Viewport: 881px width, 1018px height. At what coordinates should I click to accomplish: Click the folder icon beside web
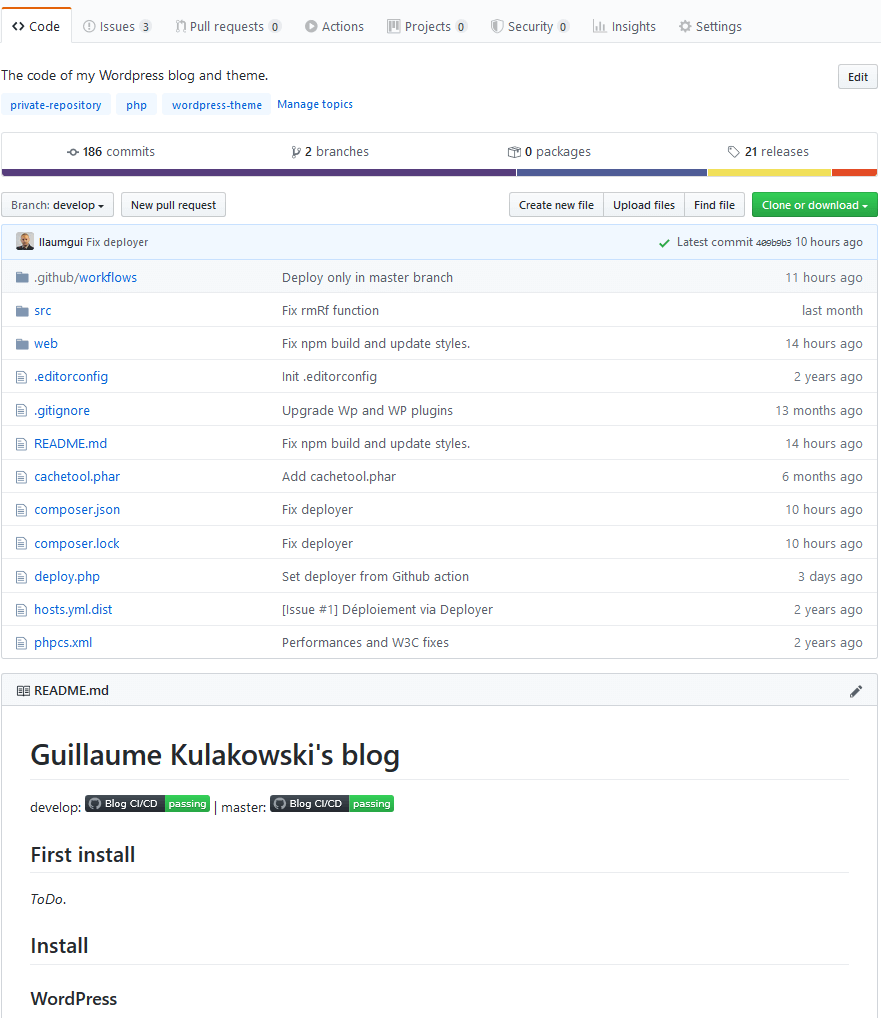[x=22, y=344]
